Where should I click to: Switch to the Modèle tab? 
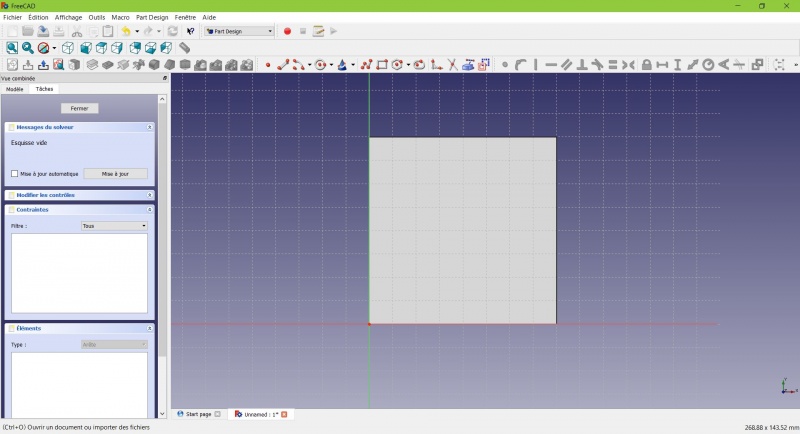click(x=14, y=89)
